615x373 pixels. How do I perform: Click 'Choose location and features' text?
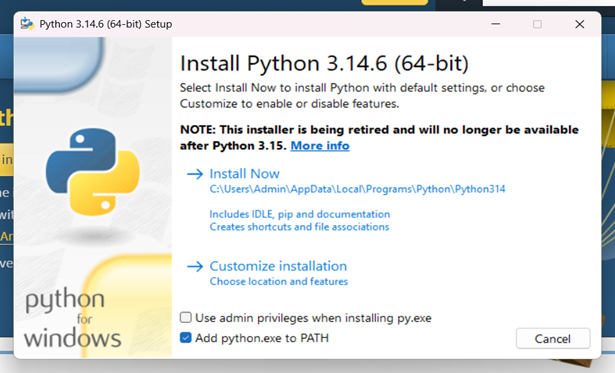(x=278, y=282)
